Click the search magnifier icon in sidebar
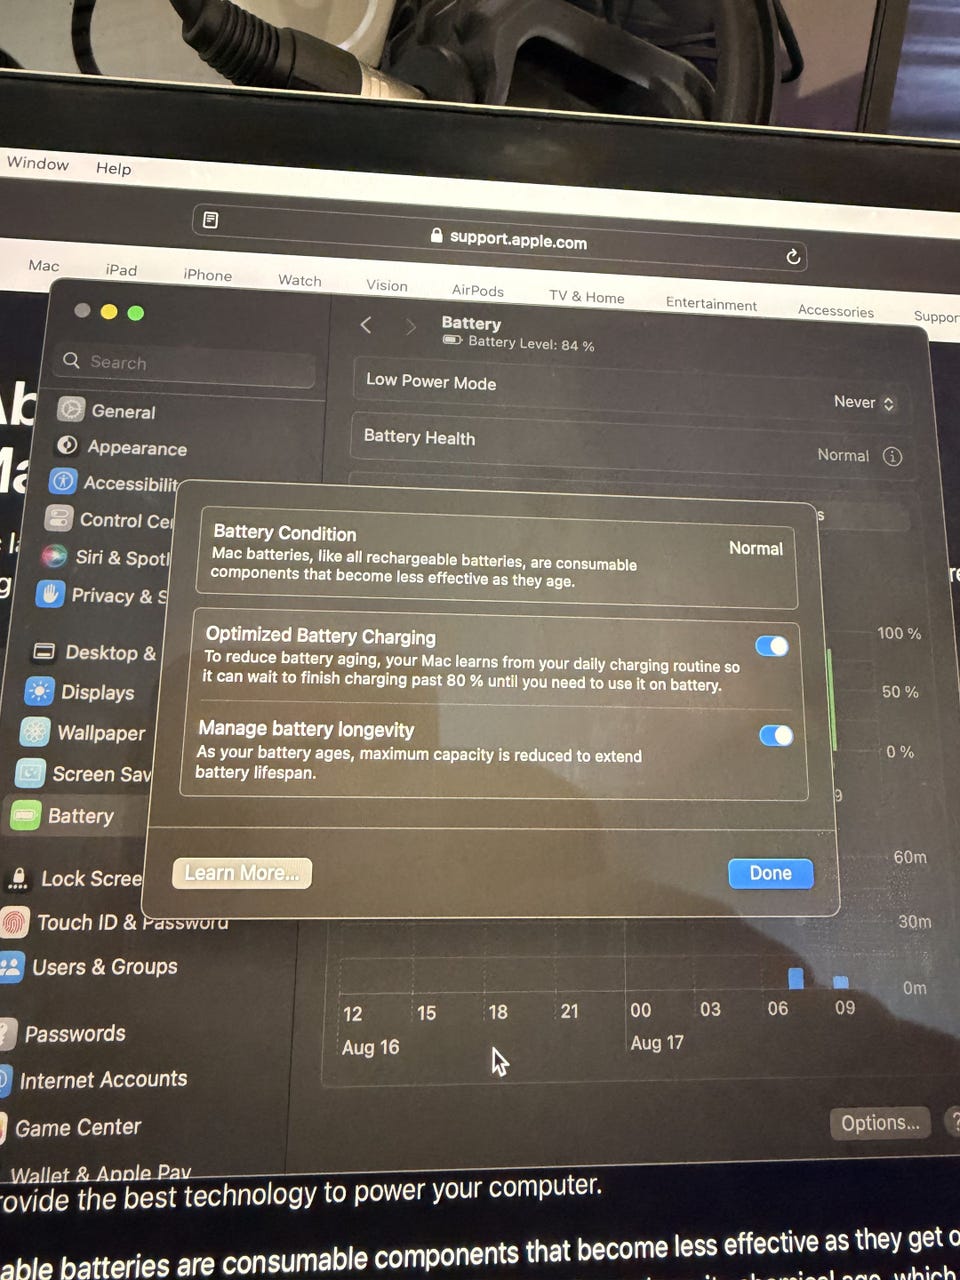 (71, 360)
